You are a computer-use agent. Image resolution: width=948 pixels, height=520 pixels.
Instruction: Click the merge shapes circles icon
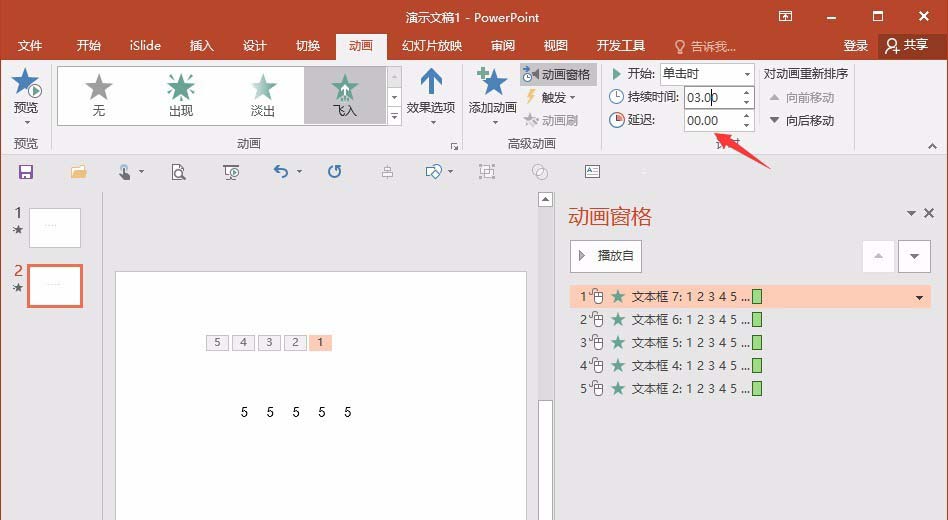click(540, 172)
